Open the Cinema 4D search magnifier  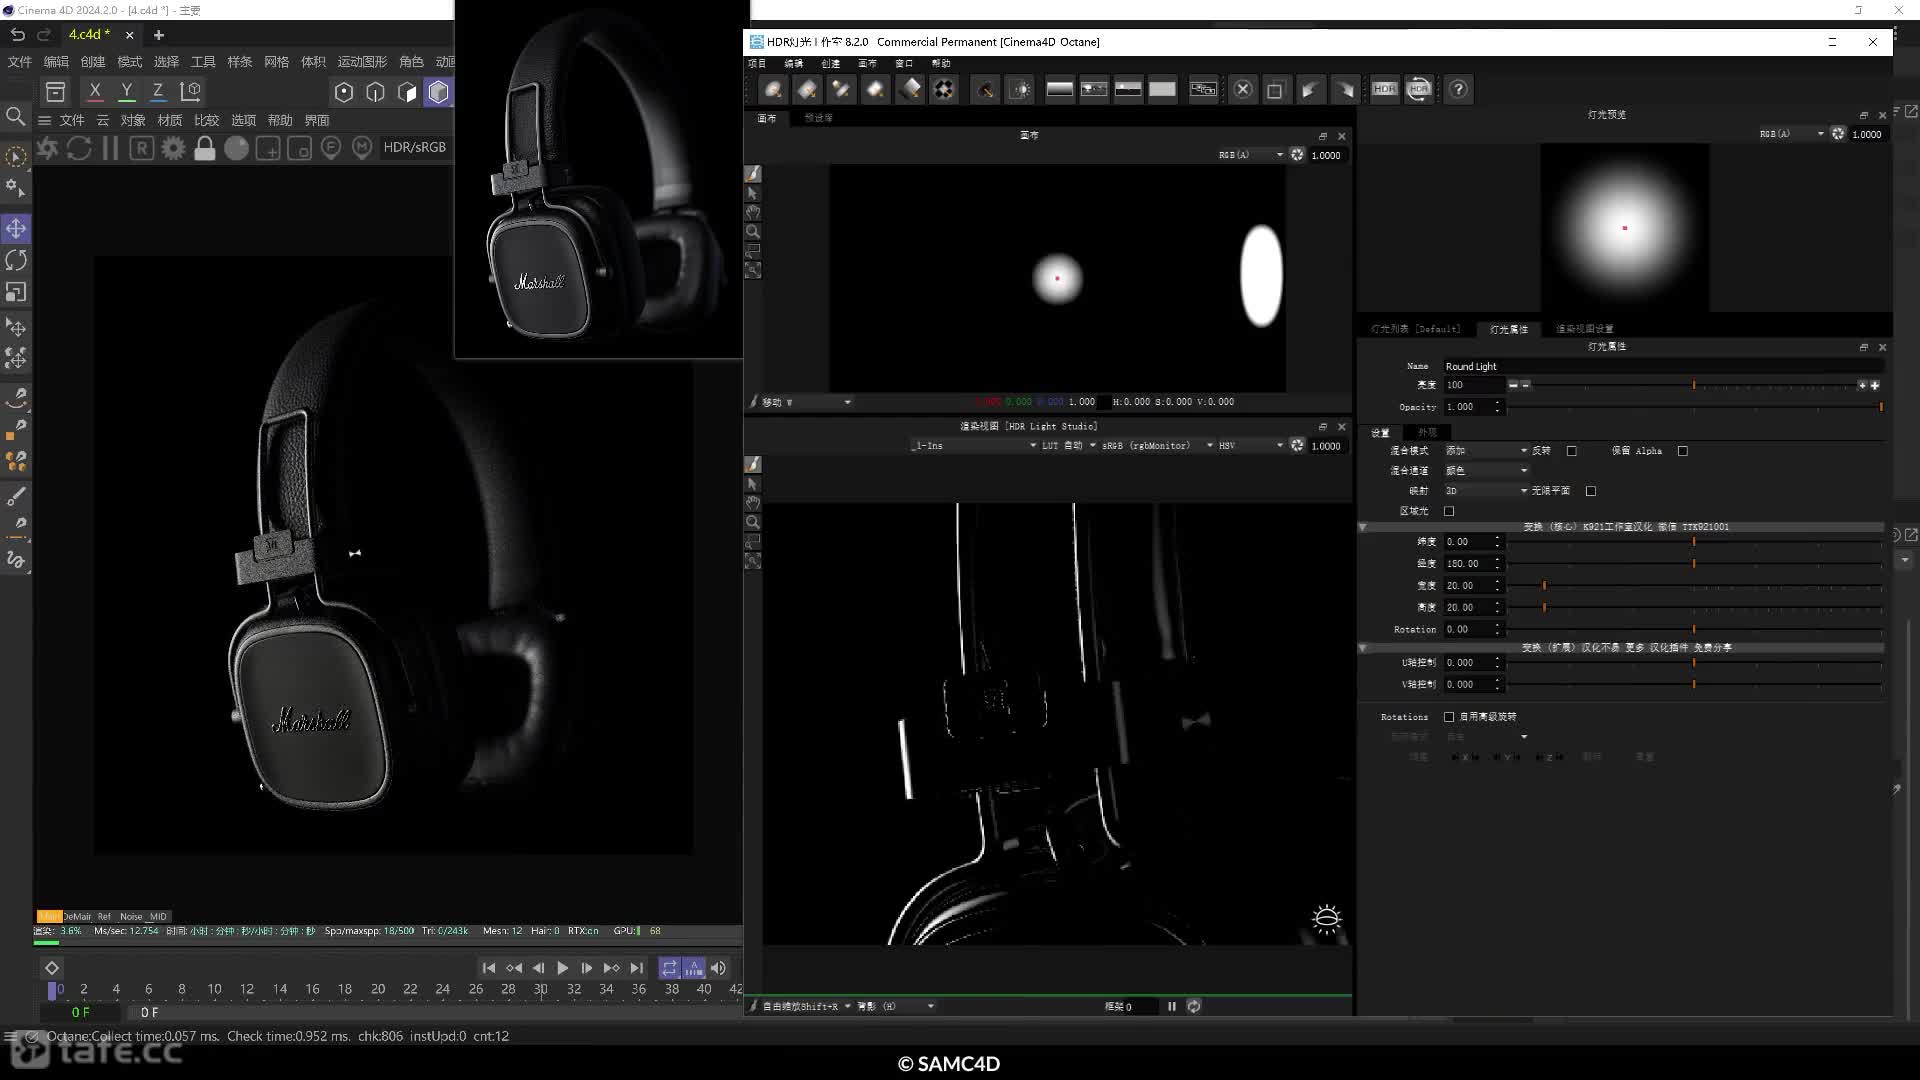click(x=16, y=117)
